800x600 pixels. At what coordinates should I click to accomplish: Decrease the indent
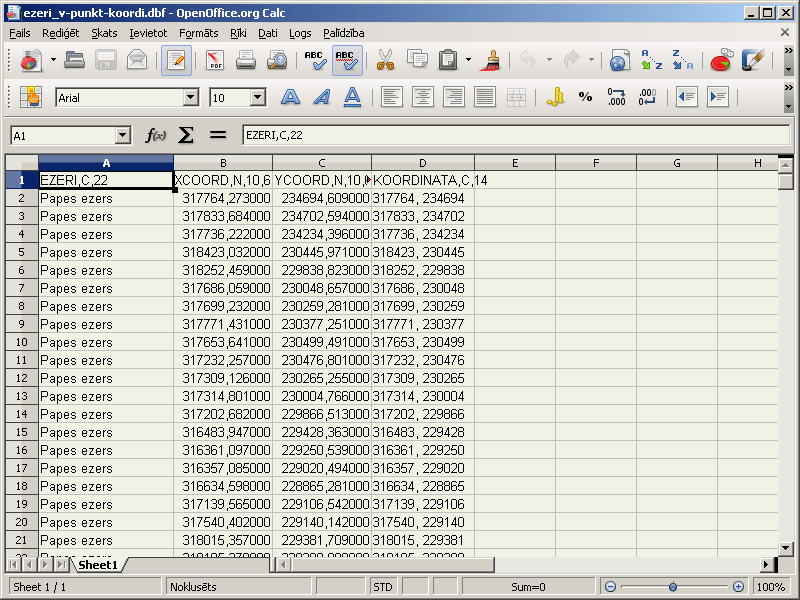pos(687,97)
